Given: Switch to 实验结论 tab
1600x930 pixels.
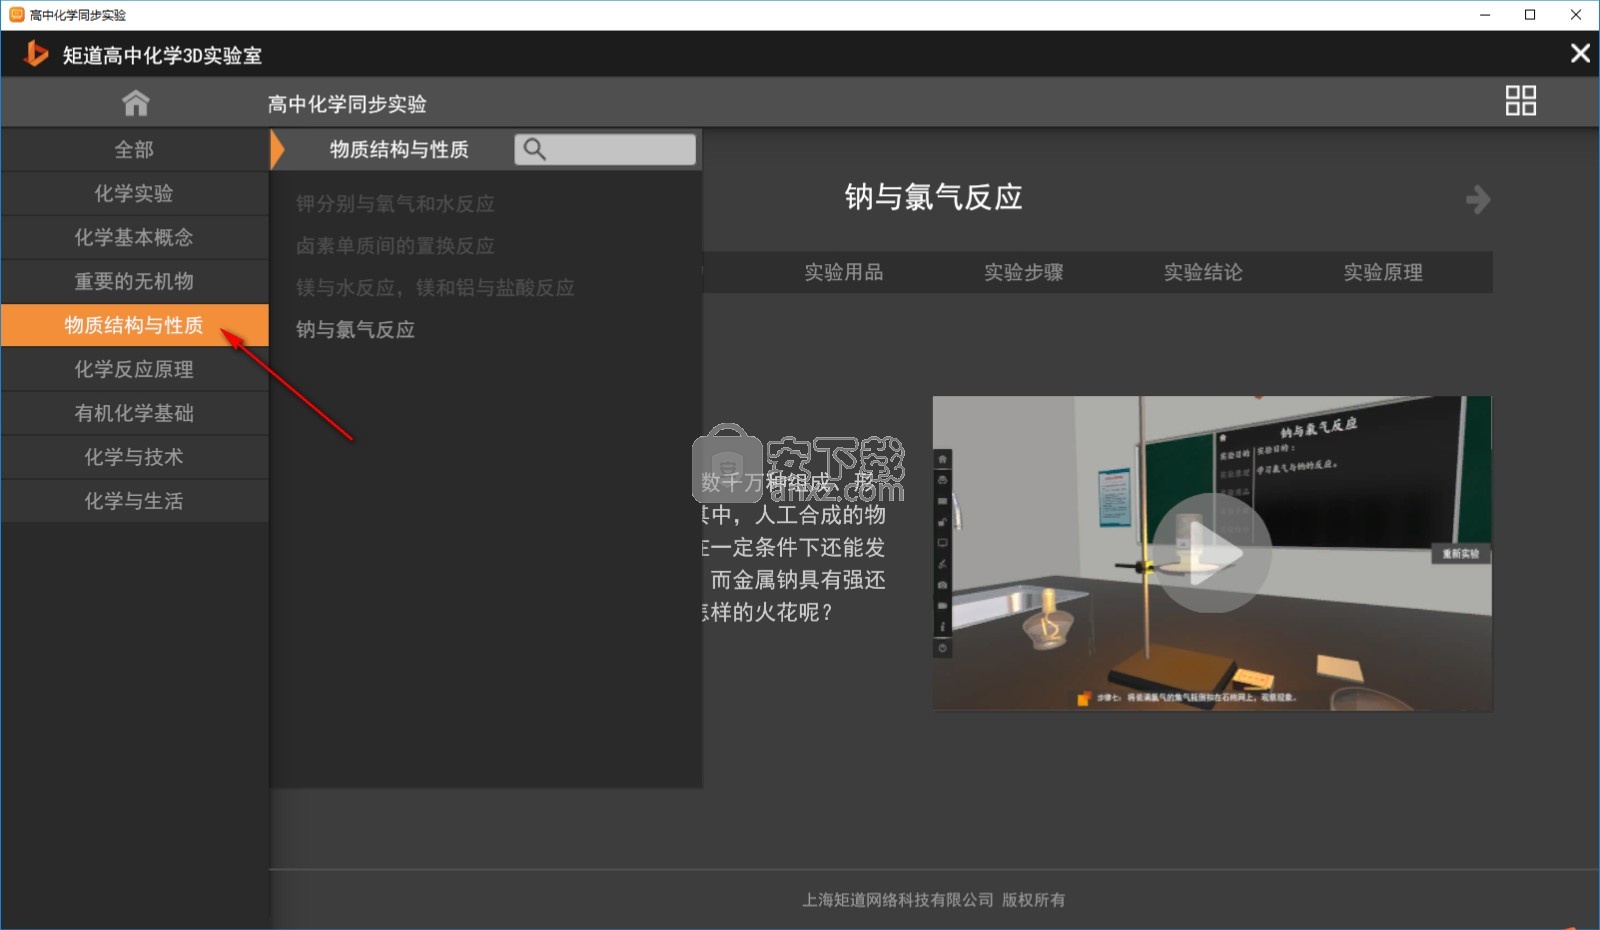Looking at the screenshot, I should click(1203, 272).
